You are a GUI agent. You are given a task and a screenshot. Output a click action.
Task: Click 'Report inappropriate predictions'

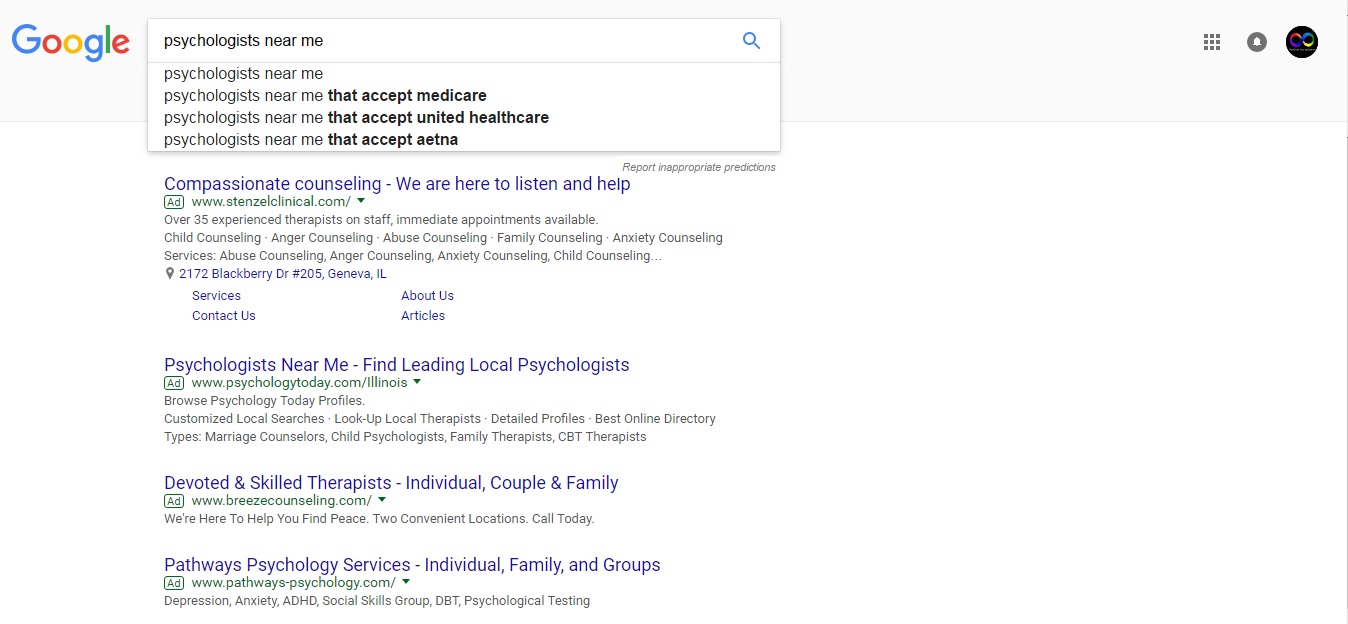click(699, 167)
